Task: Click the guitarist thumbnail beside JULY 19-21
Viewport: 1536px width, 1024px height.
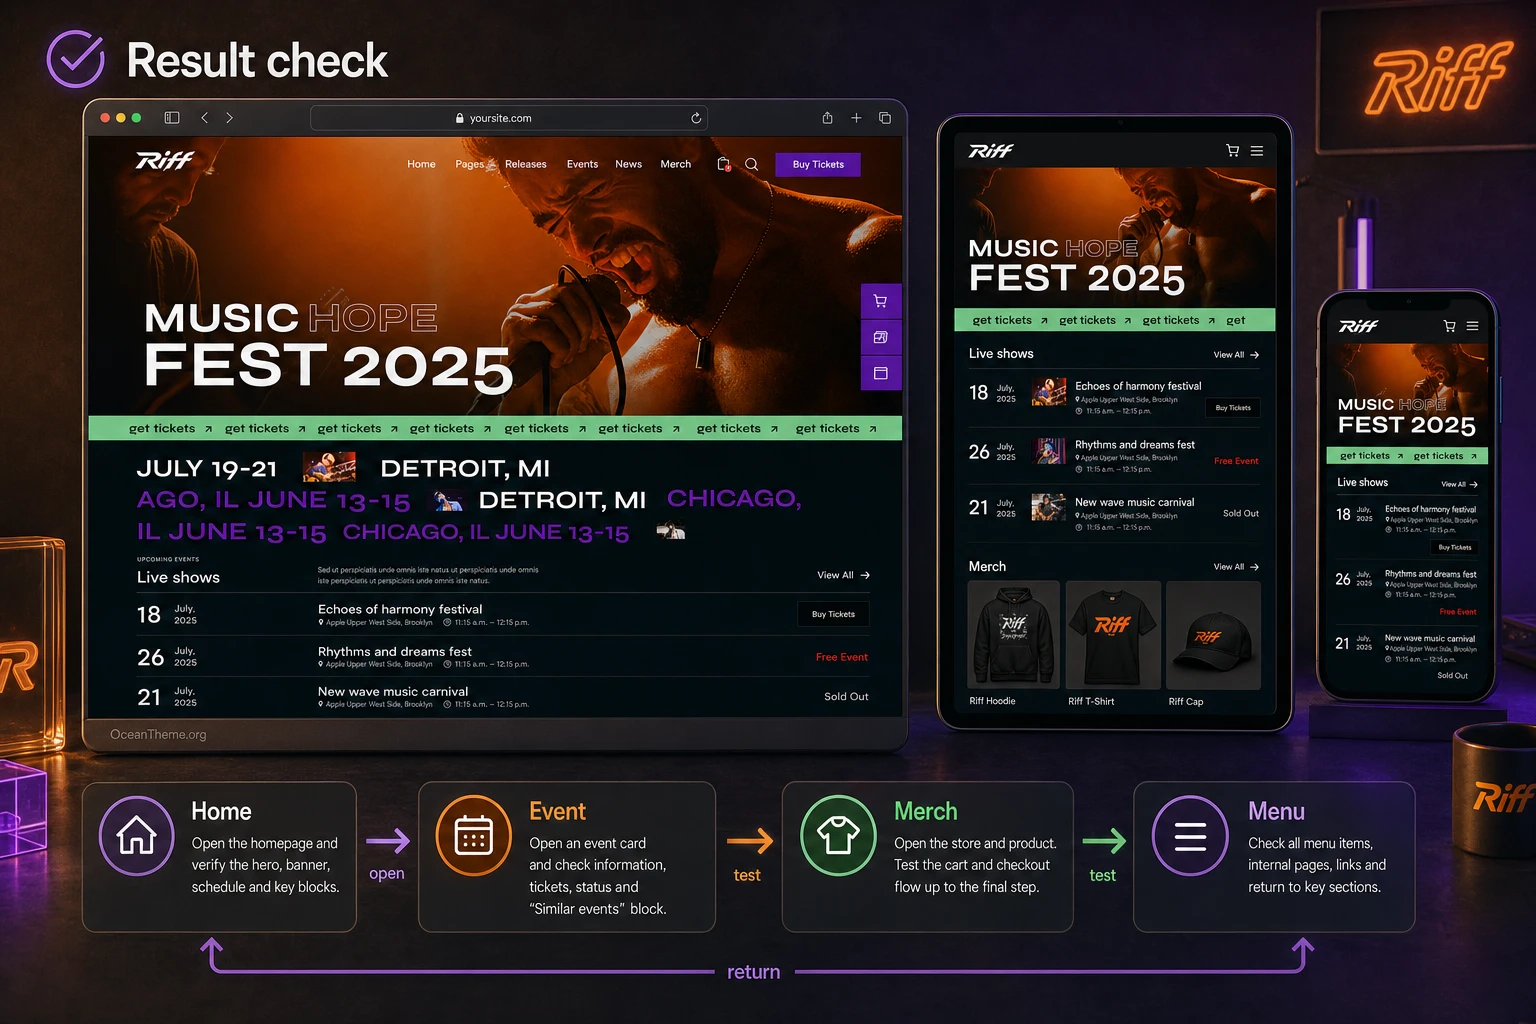Action: click(329, 467)
